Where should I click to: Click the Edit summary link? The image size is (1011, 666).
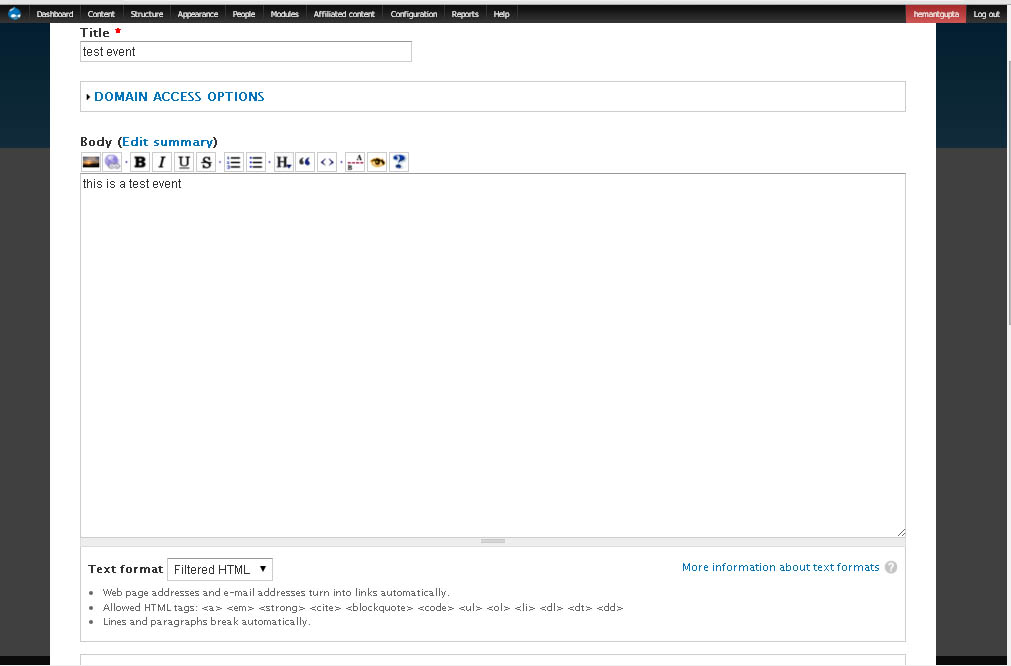(x=167, y=142)
